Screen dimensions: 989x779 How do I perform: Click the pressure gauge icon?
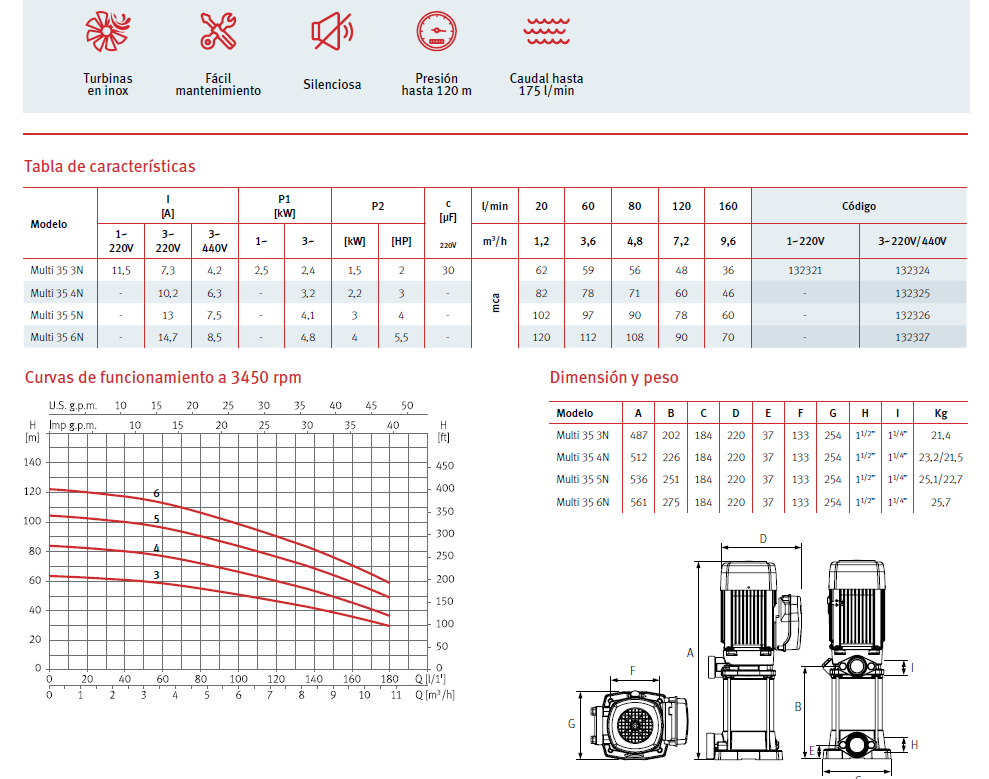[436, 31]
